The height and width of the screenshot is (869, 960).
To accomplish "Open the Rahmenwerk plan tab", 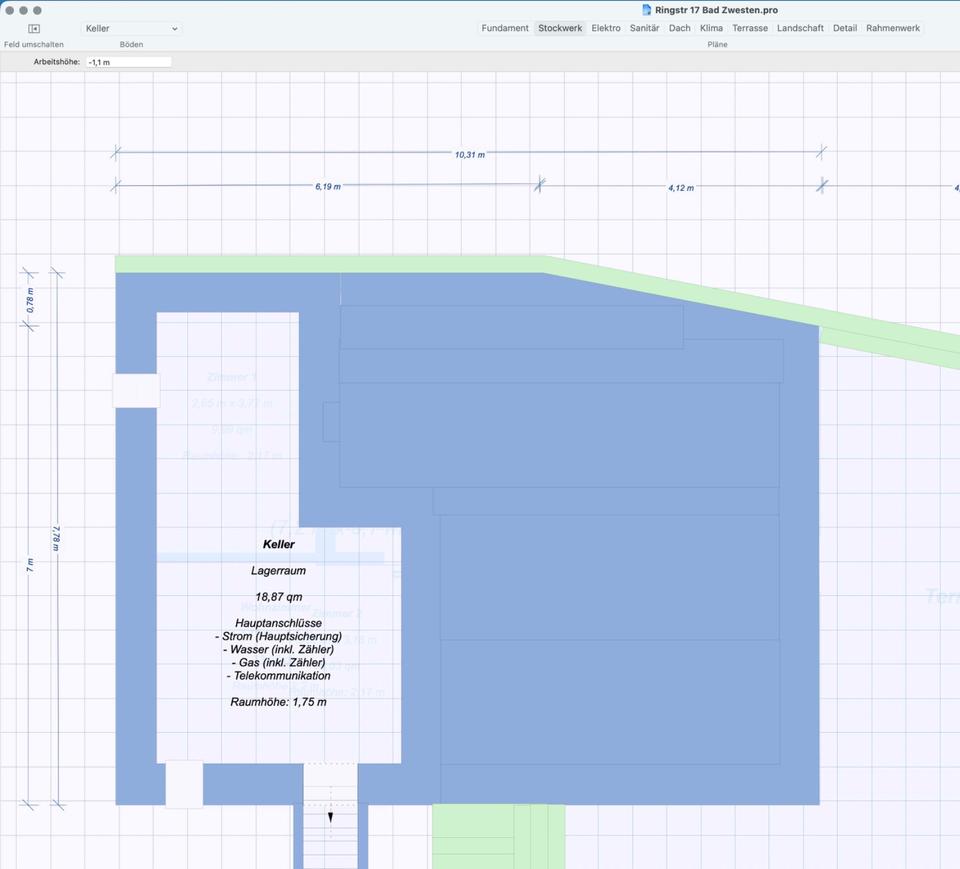I will [x=893, y=28].
